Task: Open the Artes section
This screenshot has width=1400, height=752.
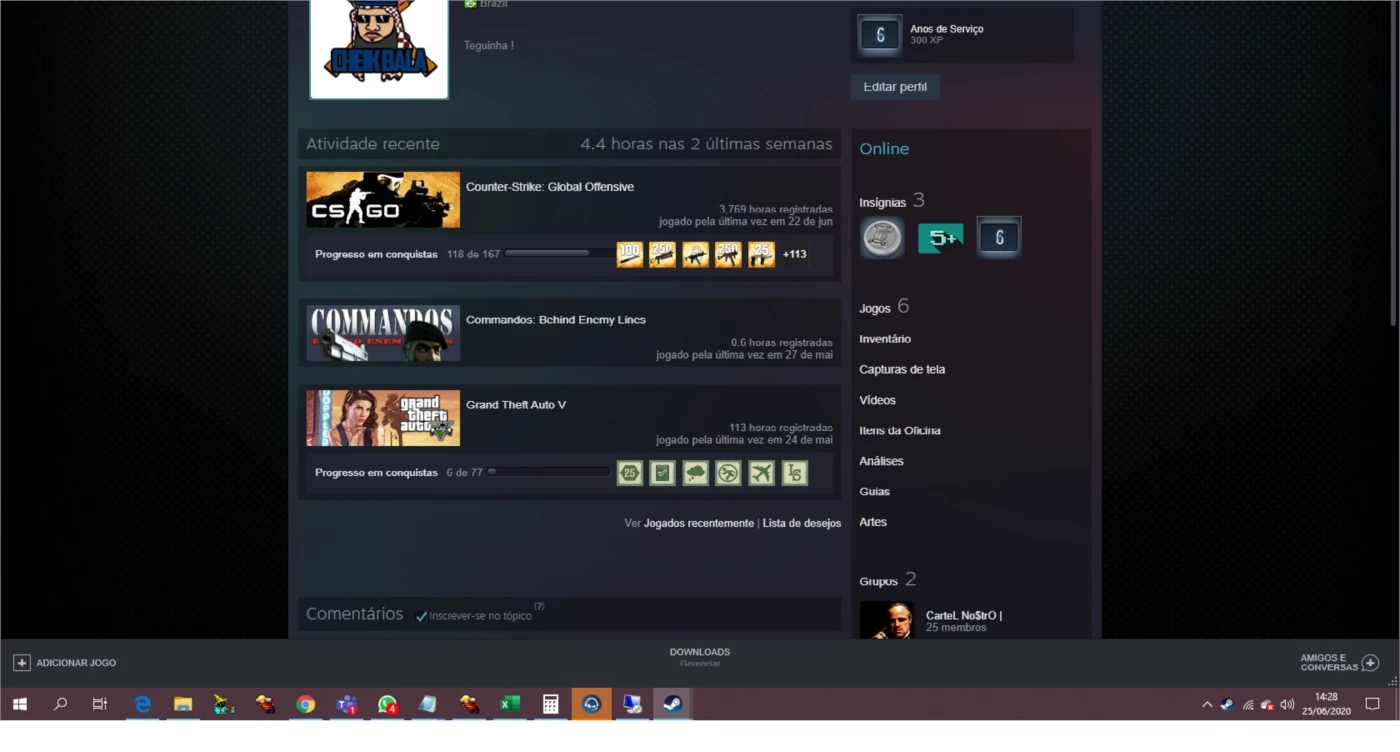Action: (873, 522)
